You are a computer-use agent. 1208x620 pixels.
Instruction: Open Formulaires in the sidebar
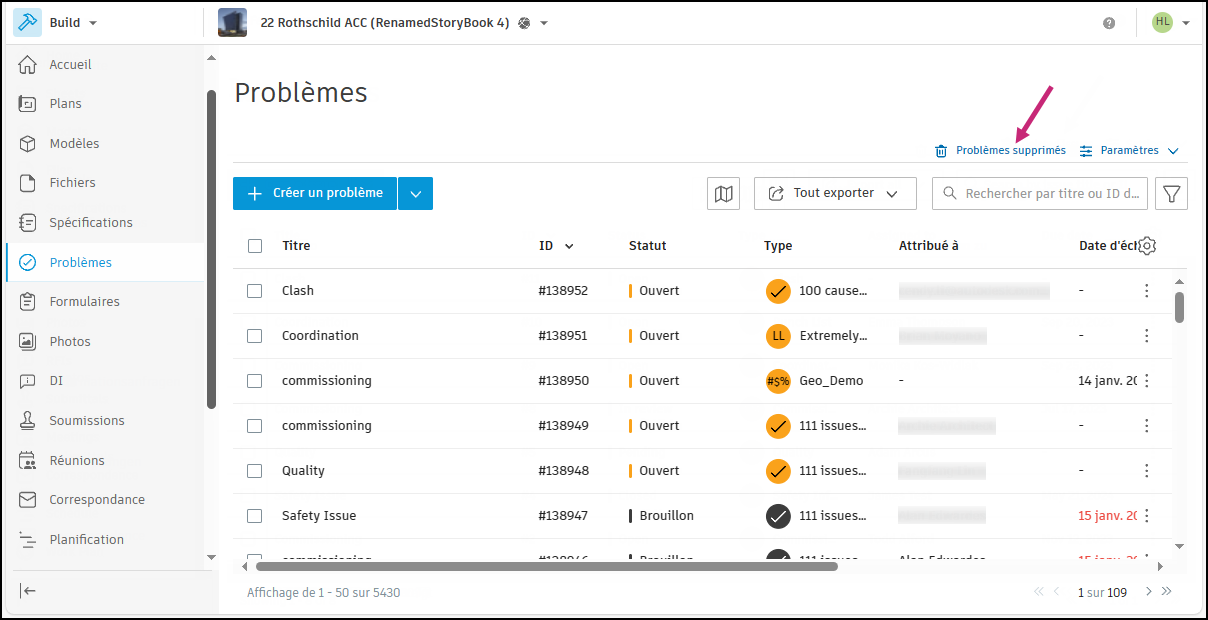84,301
